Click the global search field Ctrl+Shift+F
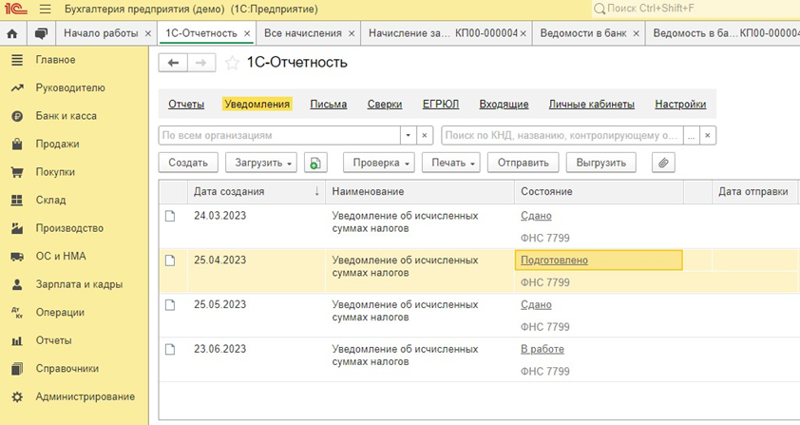 [x=696, y=9]
